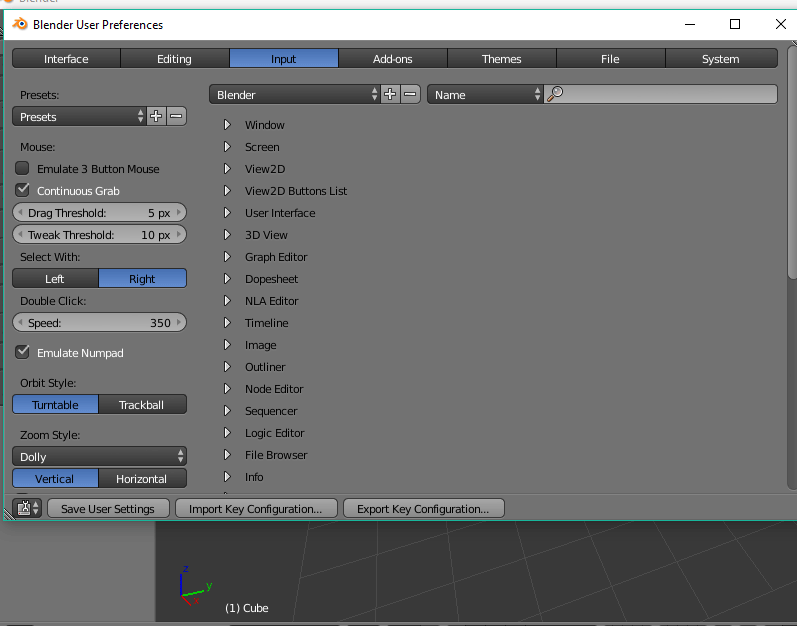Switch to the Interface tab
Screen dimensions: 797x626
66,58
